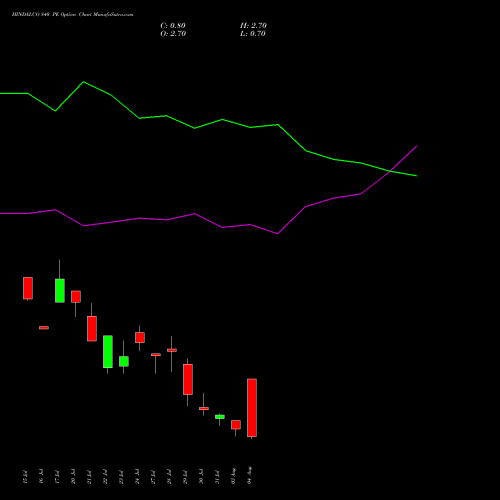500x500 pixels.
Task: Click the large red candle for 04 Aug
Action: (252, 408)
